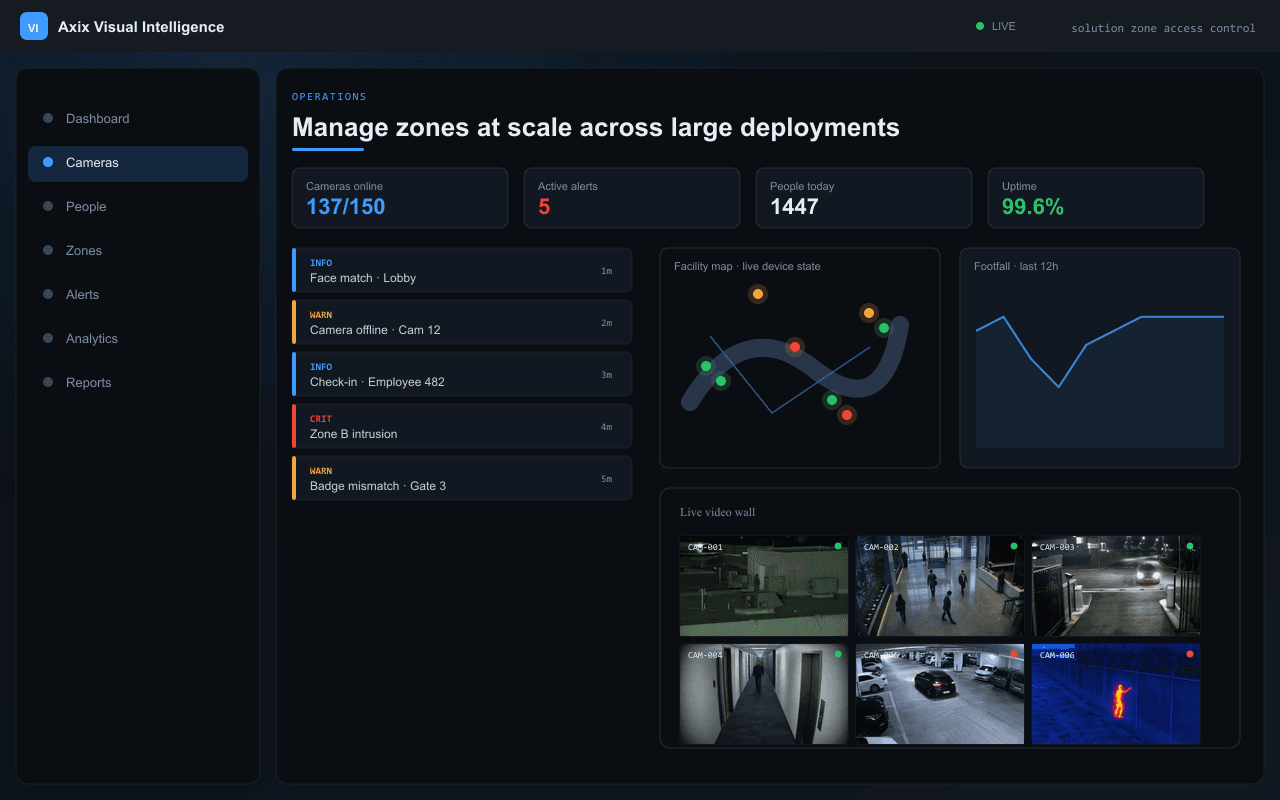Click the green status dot on CAM-004
The width and height of the screenshot is (1280, 800).
coord(838,654)
